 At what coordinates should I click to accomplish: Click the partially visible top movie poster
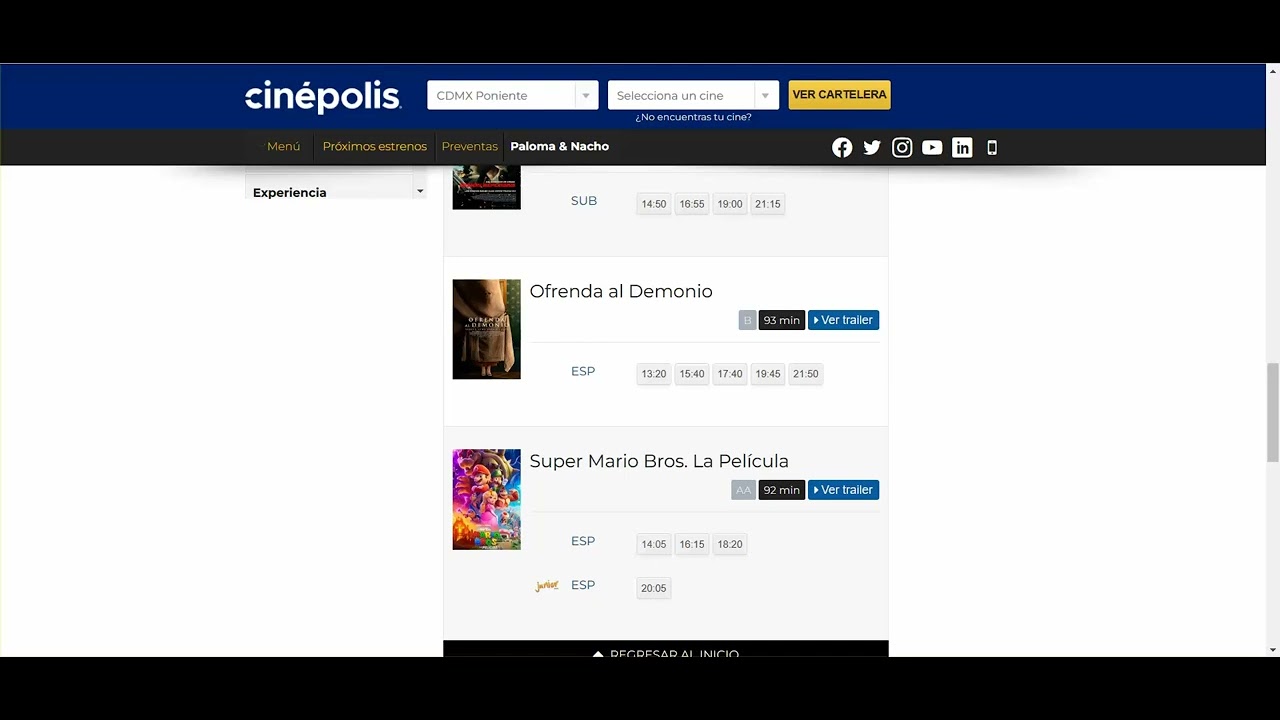(x=486, y=188)
